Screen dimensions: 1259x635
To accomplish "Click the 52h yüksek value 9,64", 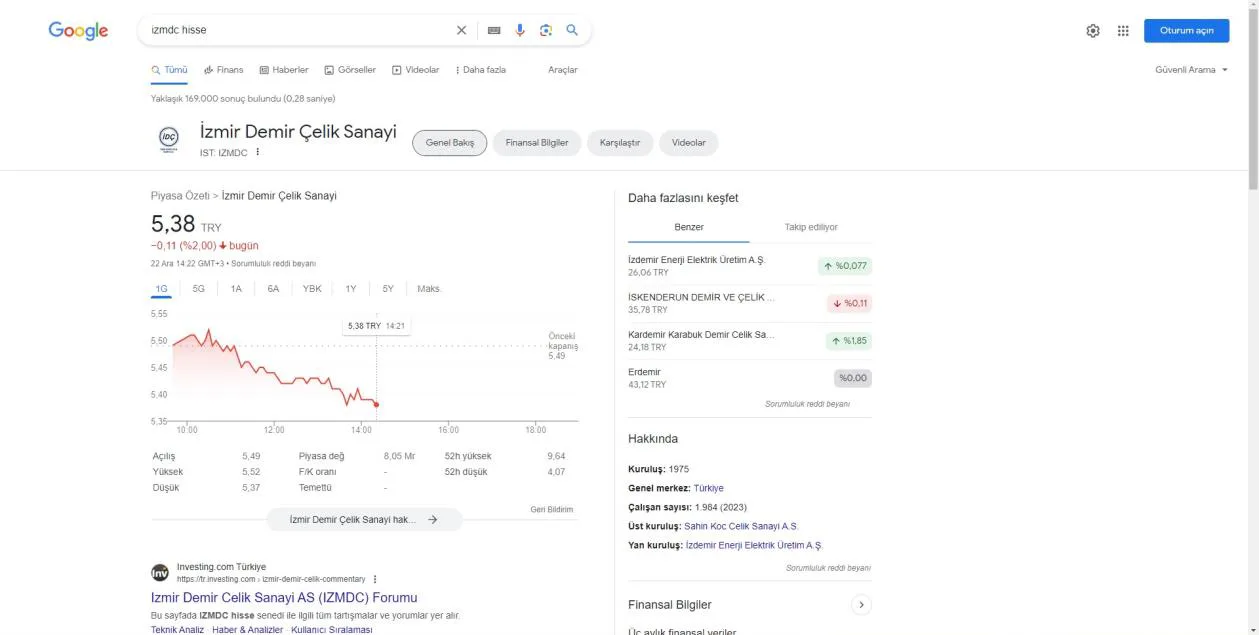I will pos(556,456).
